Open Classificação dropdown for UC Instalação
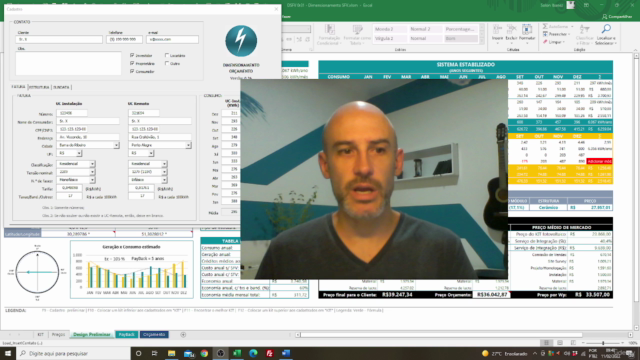 (x=92, y=164)
